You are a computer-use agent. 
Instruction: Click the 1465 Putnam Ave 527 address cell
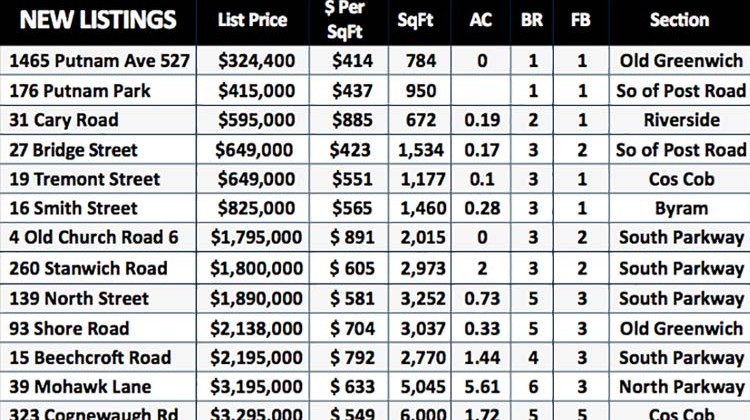(x=99, y=61)
